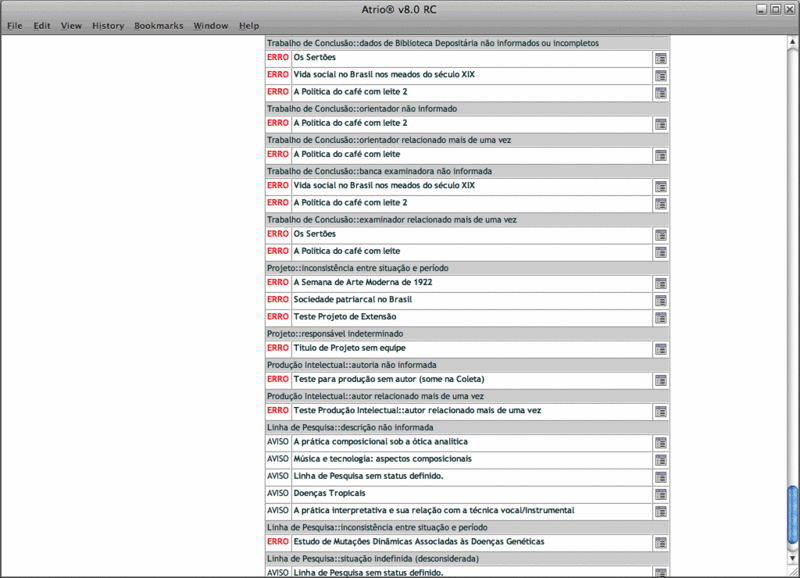Click 'Vida social no Brasil' under banca examinadora

pos(383,186)
